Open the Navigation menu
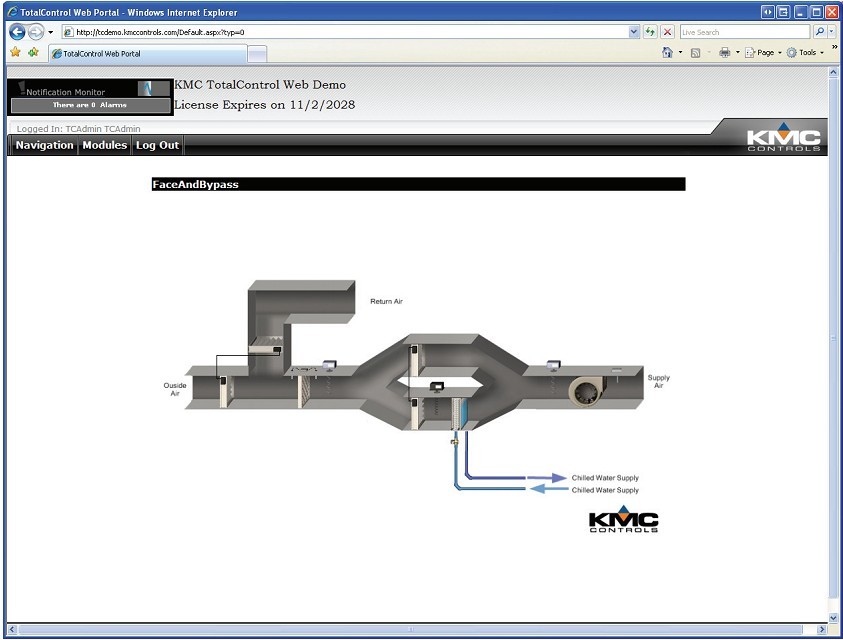This screenshot has width=843, height=640. tap(44, 145)
